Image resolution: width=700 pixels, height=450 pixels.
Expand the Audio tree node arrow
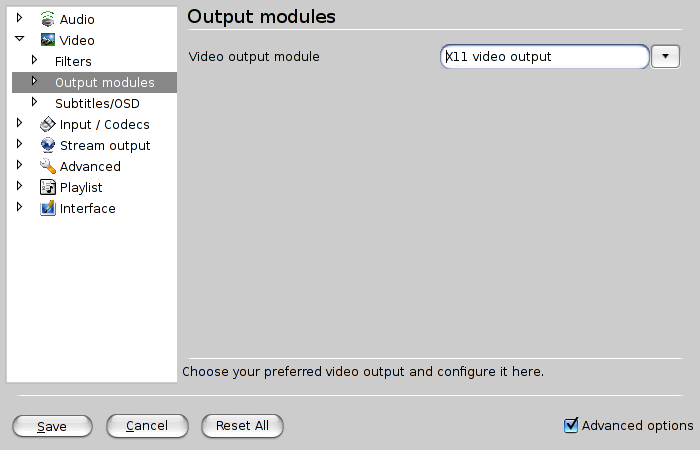tap(19, 18)
